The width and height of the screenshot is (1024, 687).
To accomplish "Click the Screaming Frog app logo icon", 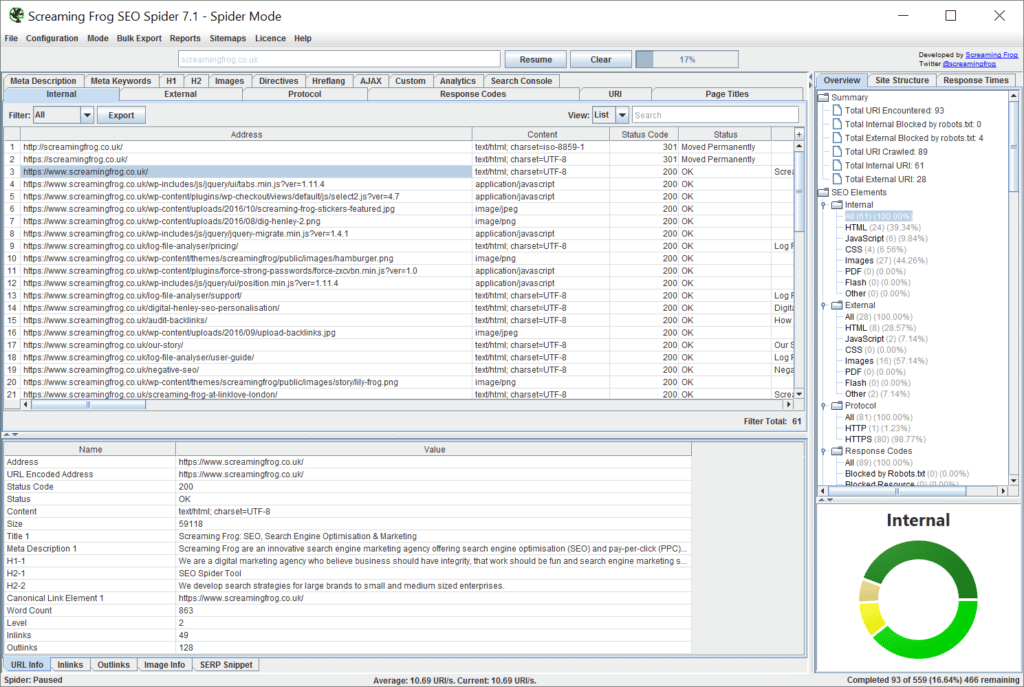I will [16, 15].
